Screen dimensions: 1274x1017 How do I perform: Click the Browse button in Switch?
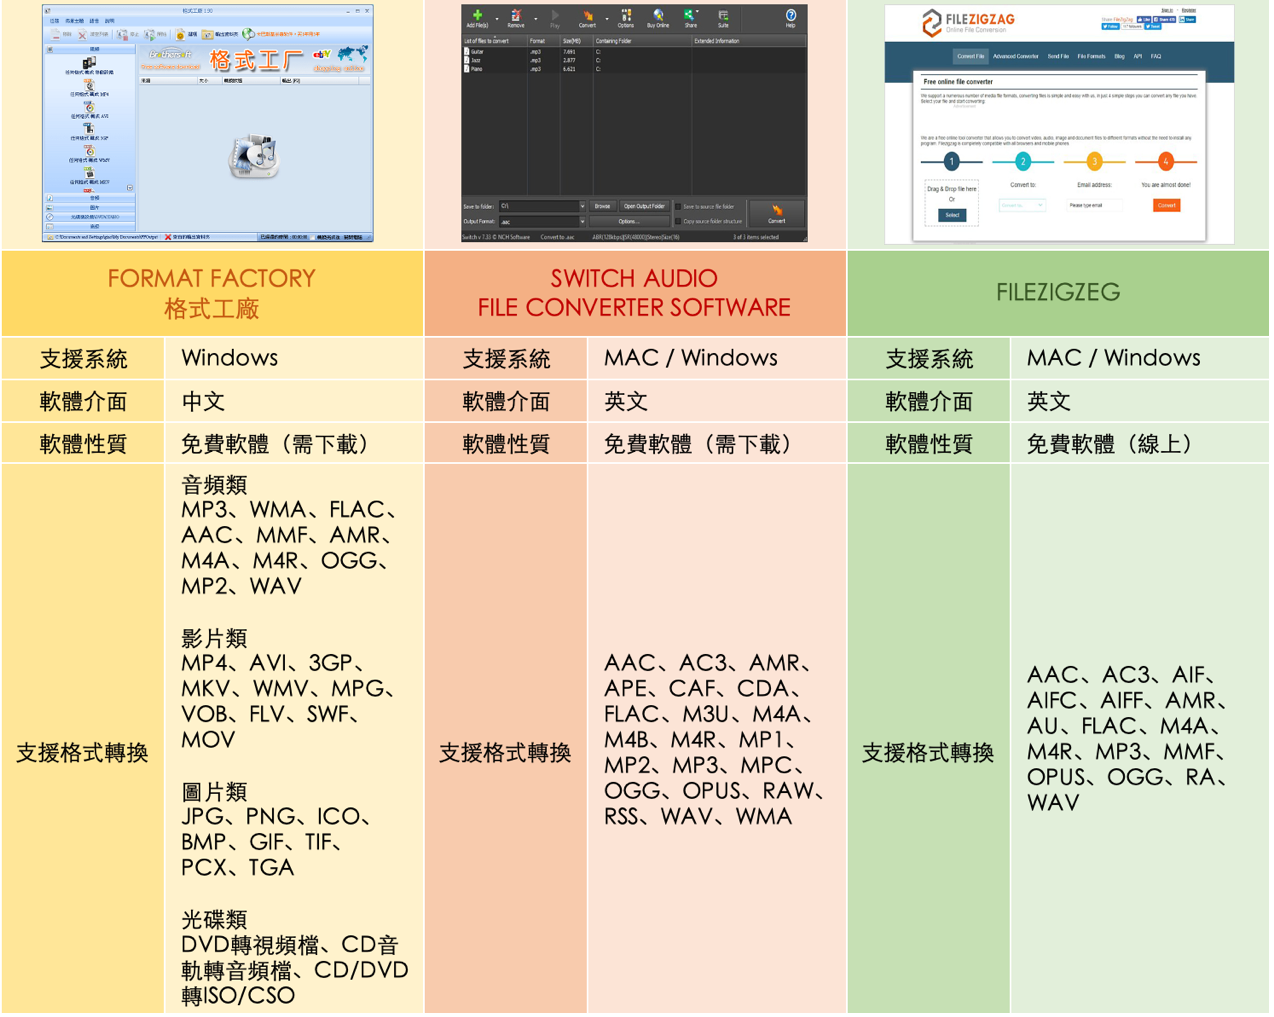pos(602,206)
